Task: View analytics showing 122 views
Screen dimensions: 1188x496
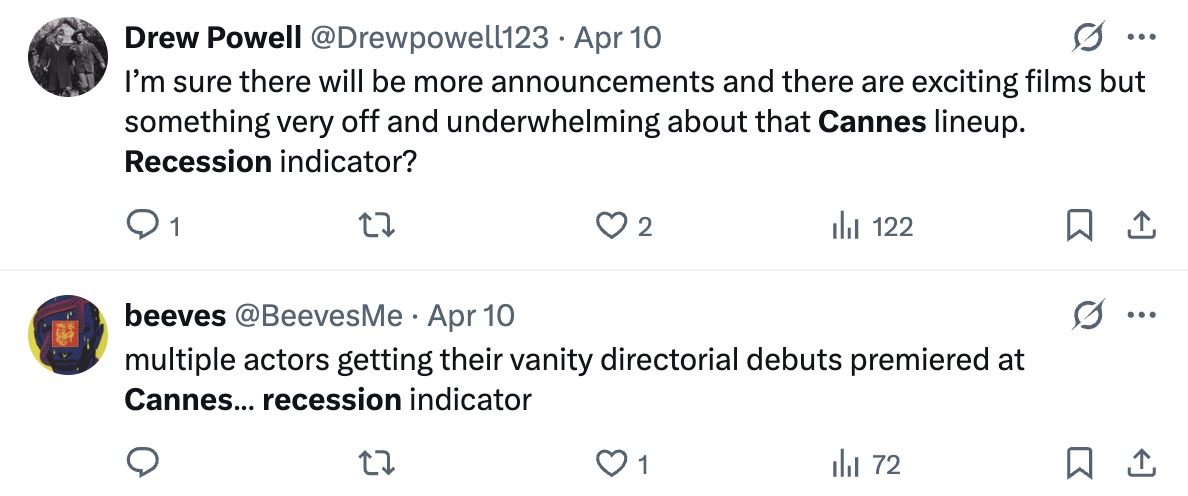Action: click(872, 226)
